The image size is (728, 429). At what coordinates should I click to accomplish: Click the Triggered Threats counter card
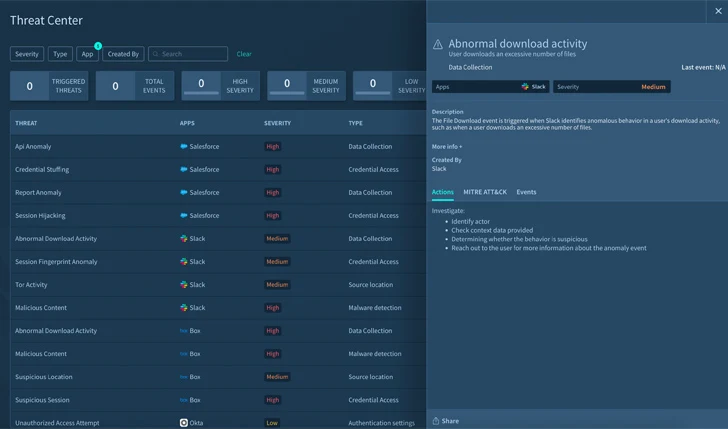(x=49, y=86)
